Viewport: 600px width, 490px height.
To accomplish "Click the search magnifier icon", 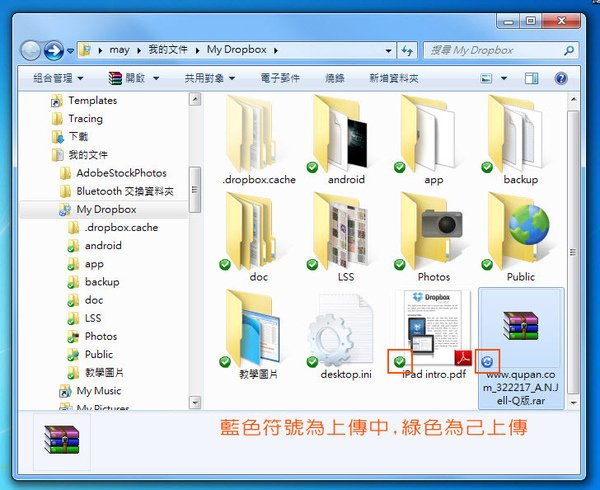I will tap(569, 50).
